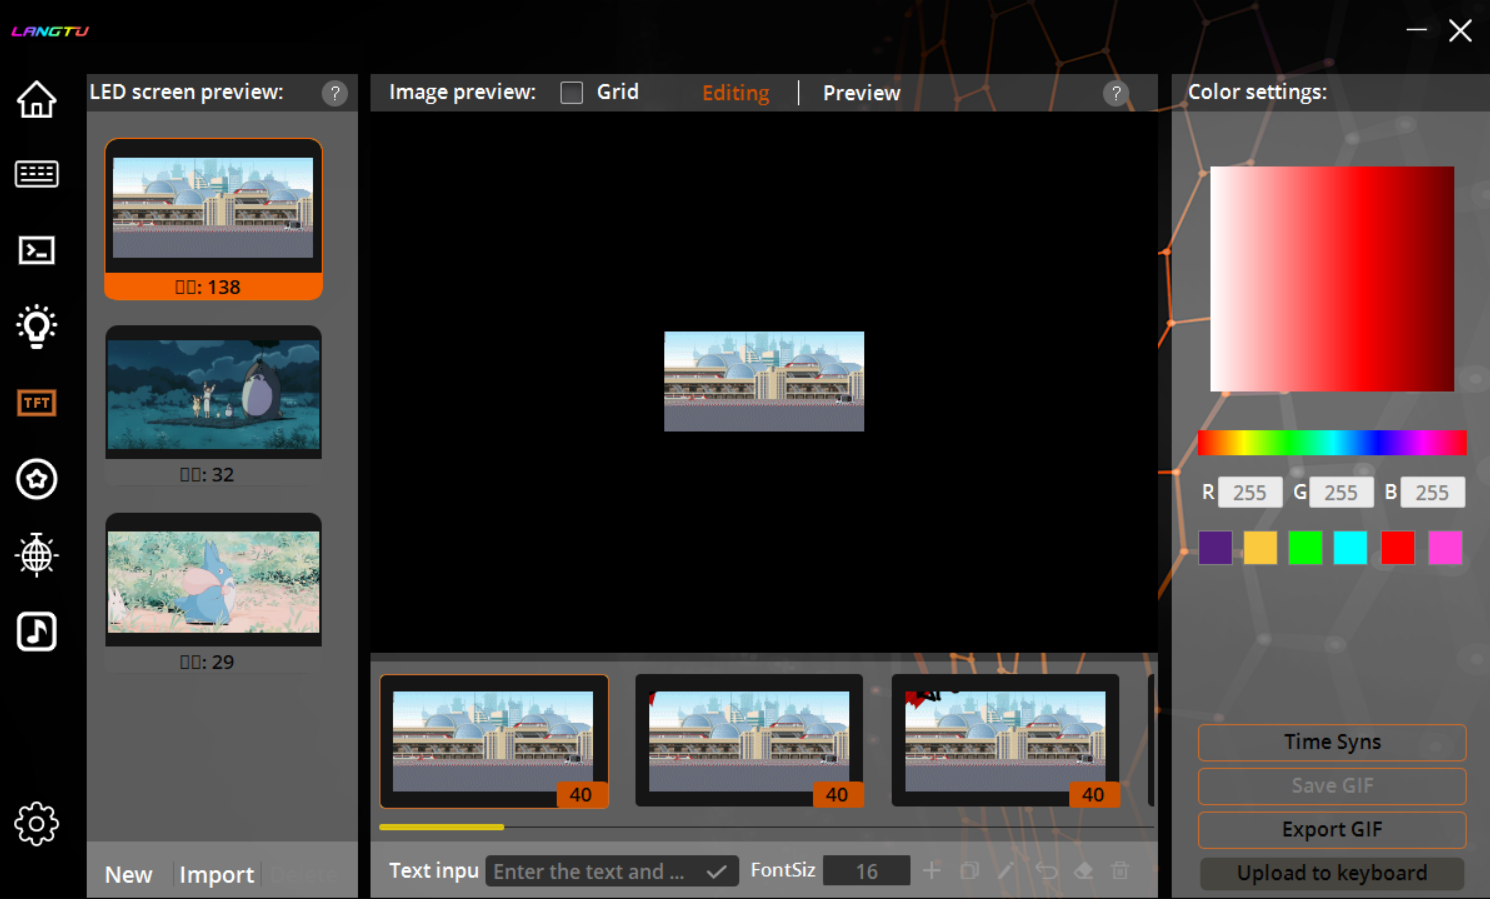
Task: Click the LANGTU logo
Action: 50,31
